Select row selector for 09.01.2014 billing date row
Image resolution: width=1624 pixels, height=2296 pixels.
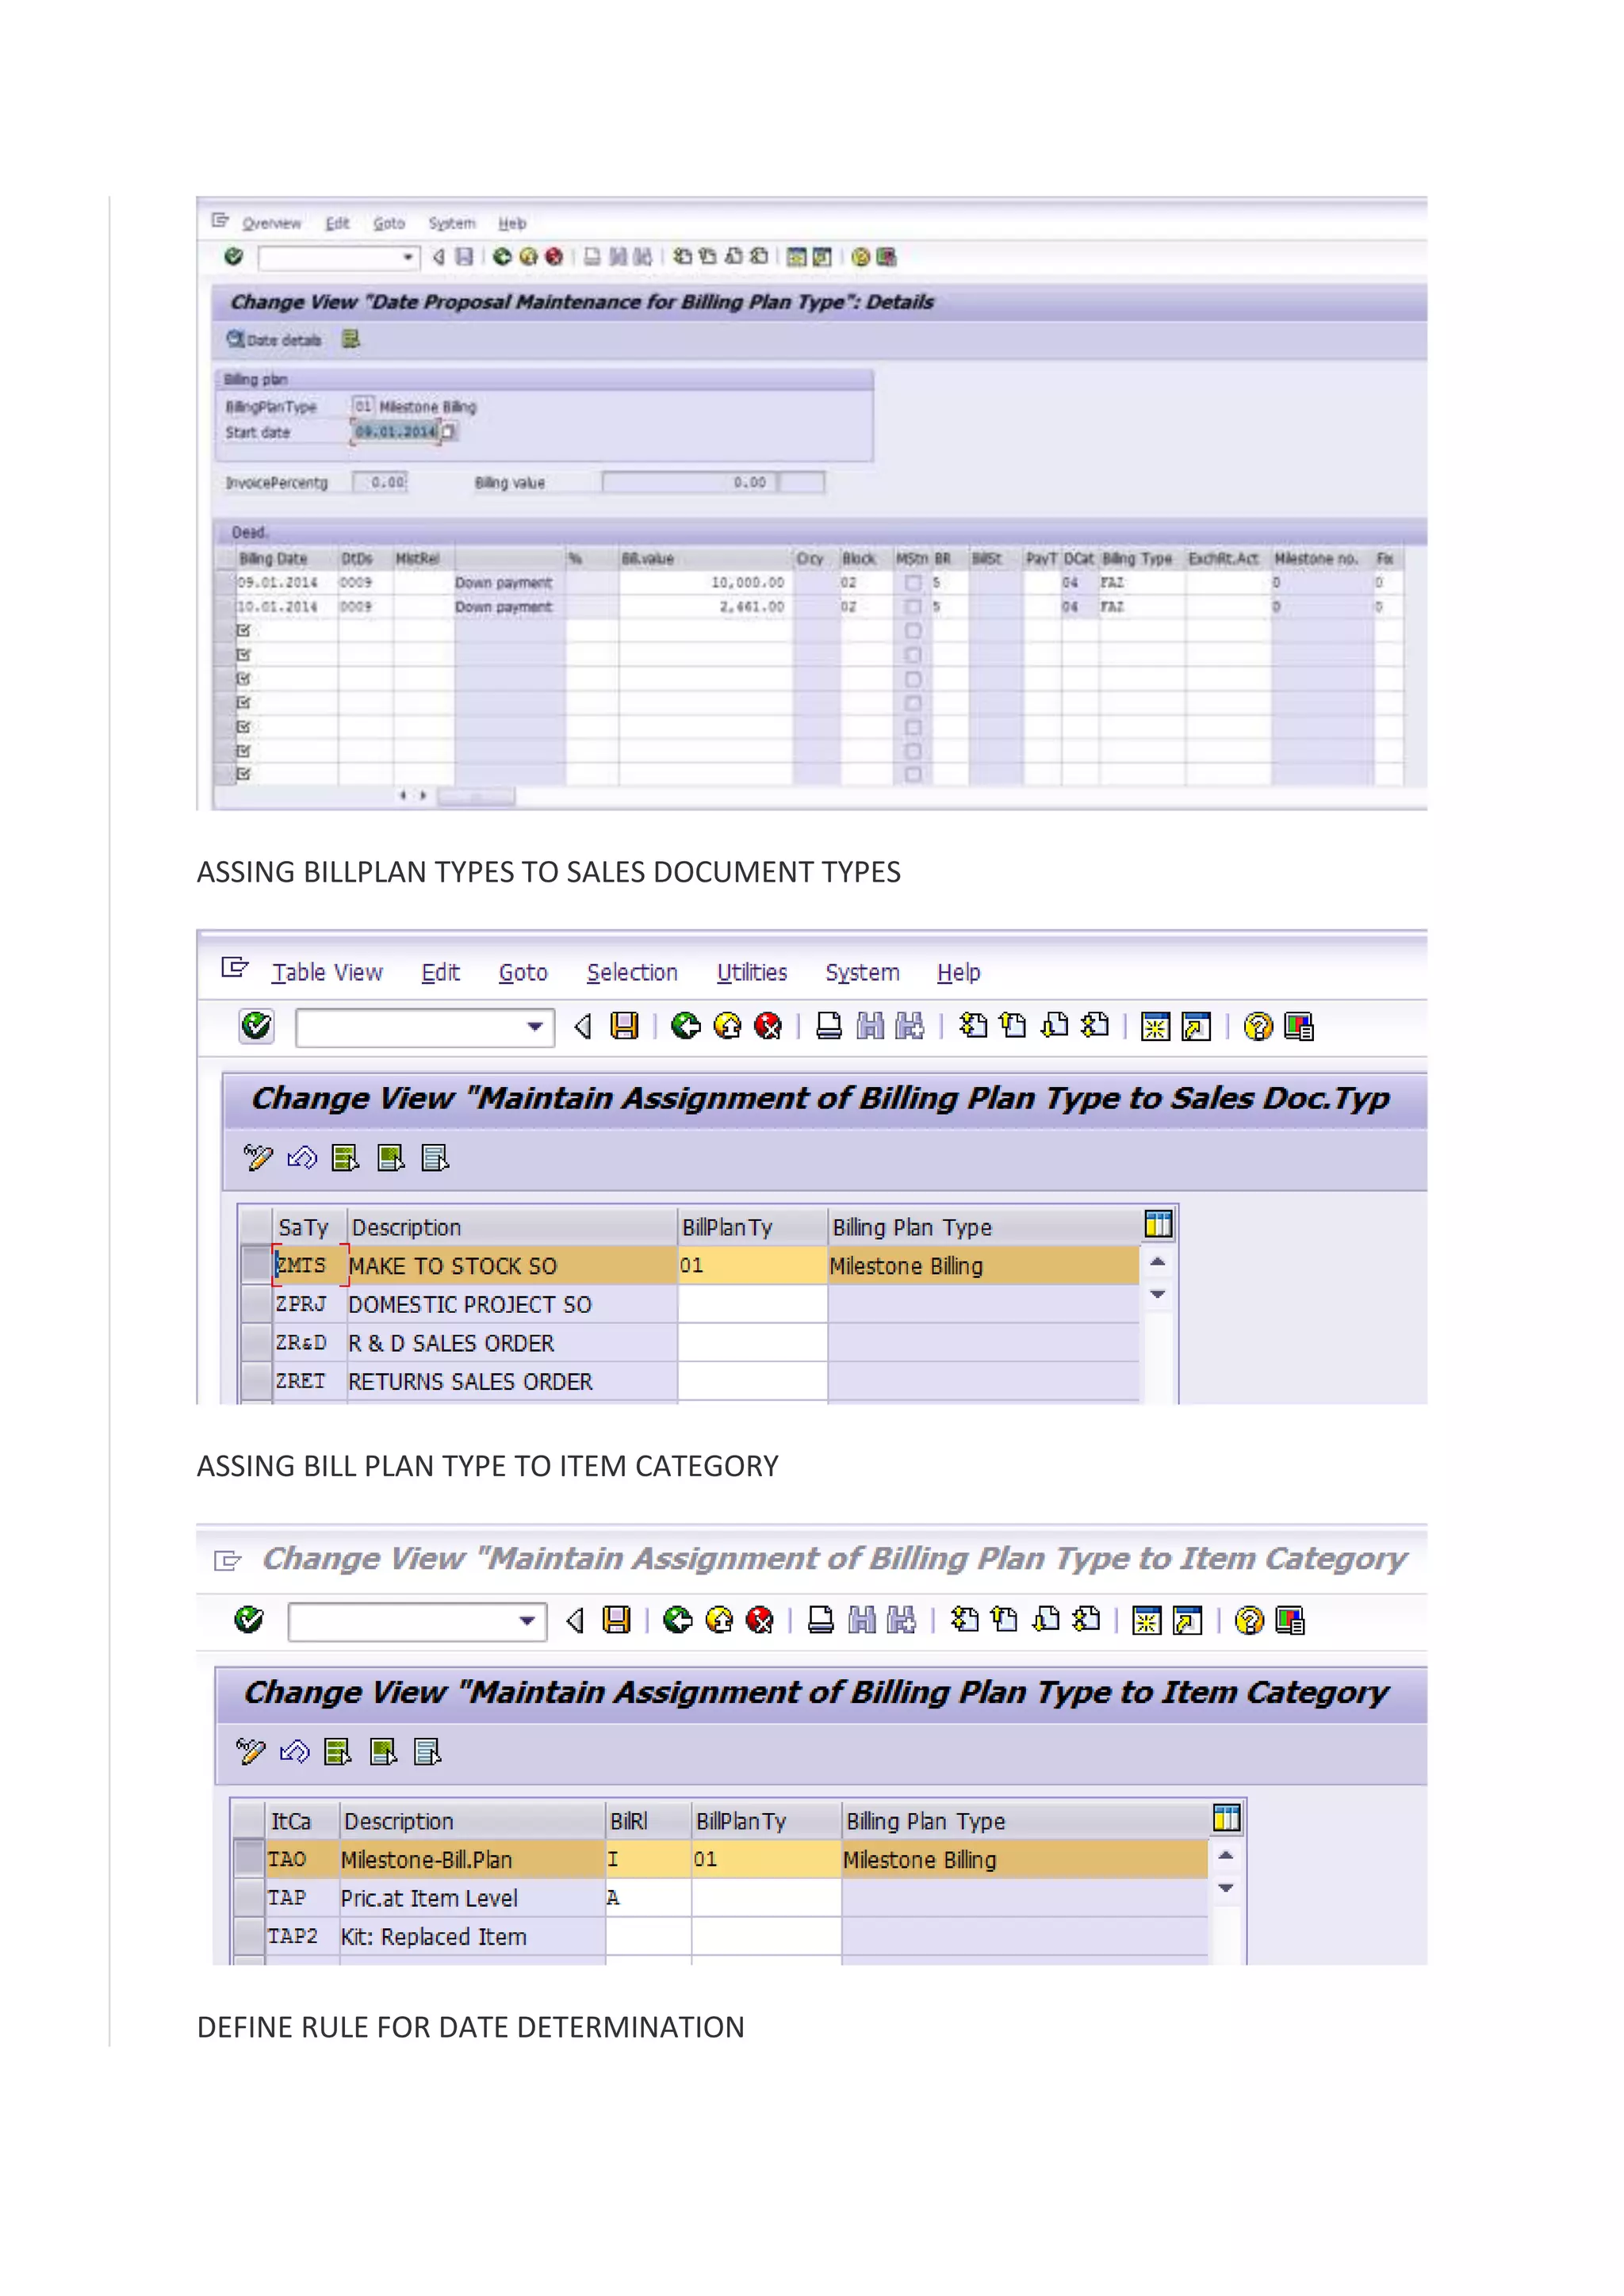click(x=226, y=582)
